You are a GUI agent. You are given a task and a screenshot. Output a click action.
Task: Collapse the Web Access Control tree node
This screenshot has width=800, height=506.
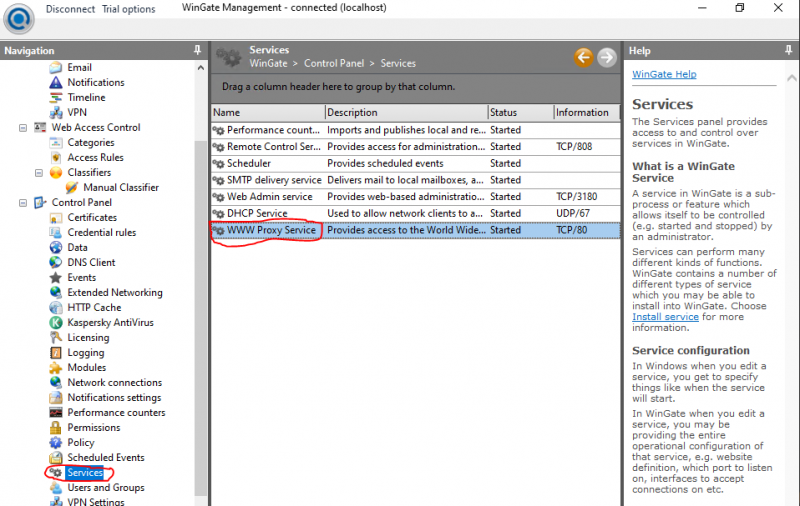23,128
